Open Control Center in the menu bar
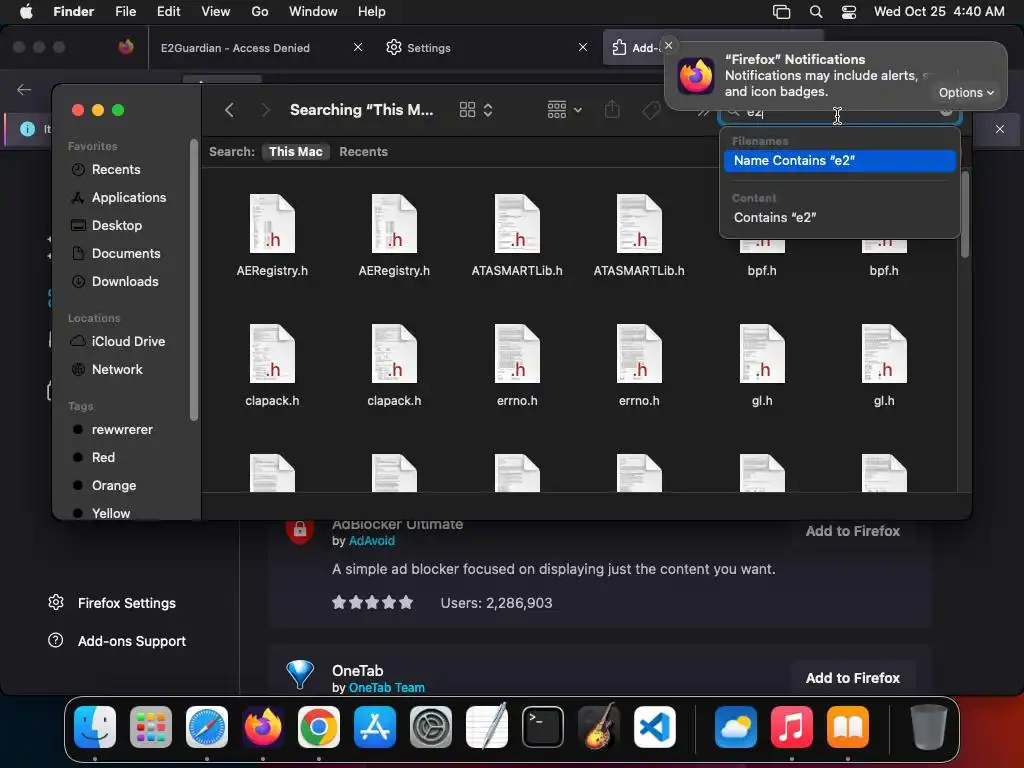 [x=848, y=12]
